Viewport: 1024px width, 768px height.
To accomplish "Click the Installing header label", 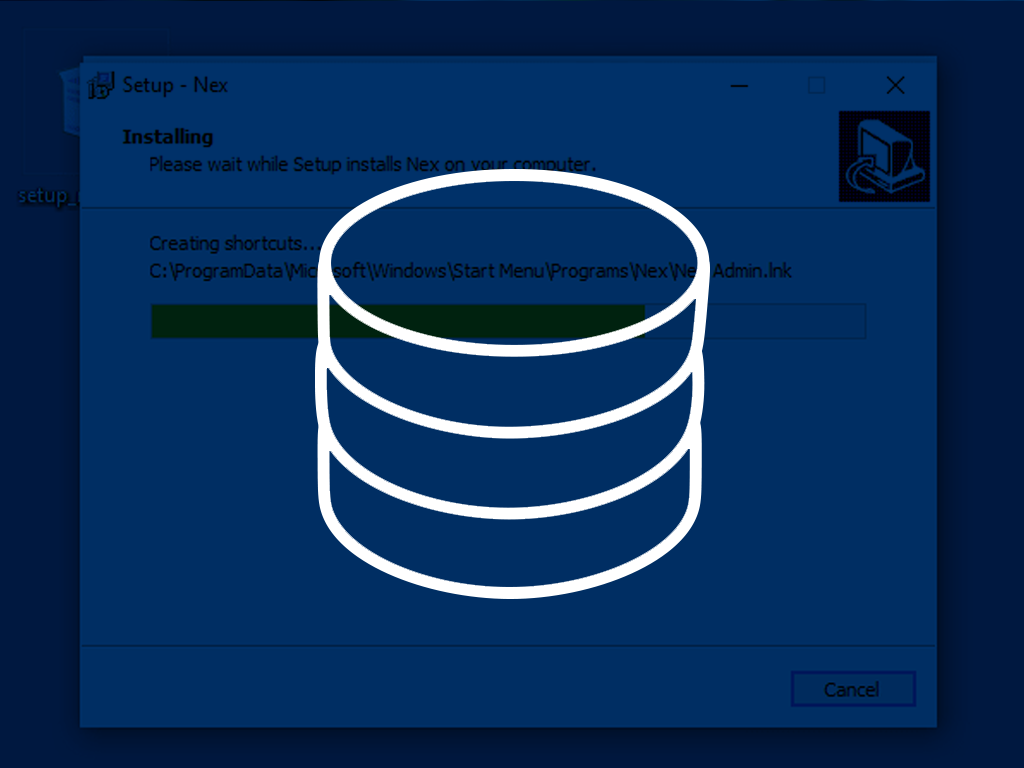I will point(166,136).
